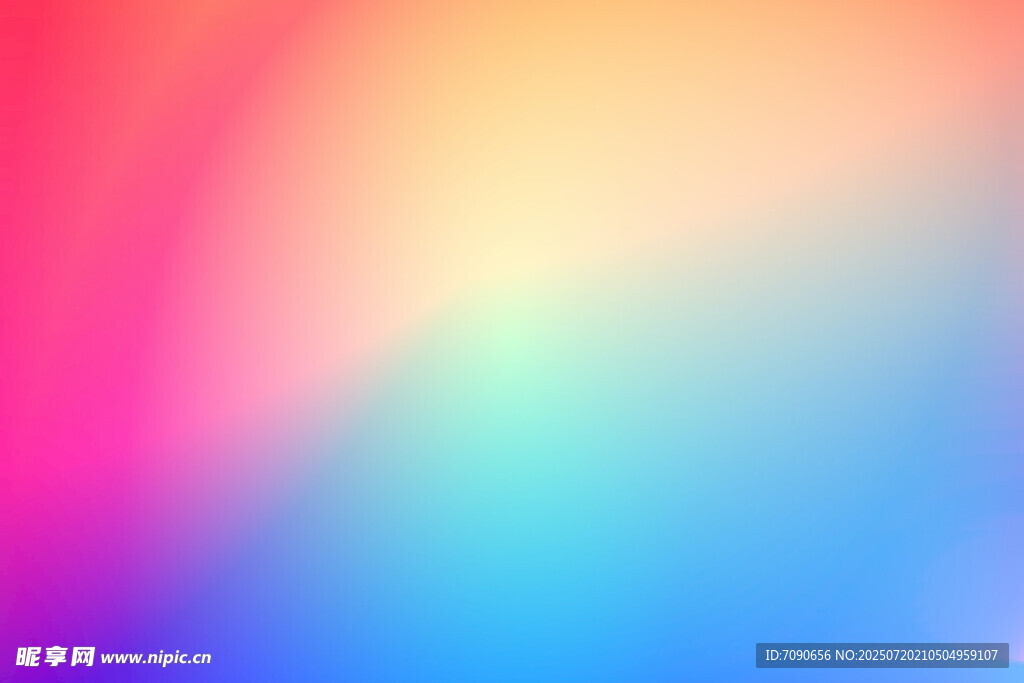
Task: Click the gray watermark ID info box
Action: (x=881, y=656)
